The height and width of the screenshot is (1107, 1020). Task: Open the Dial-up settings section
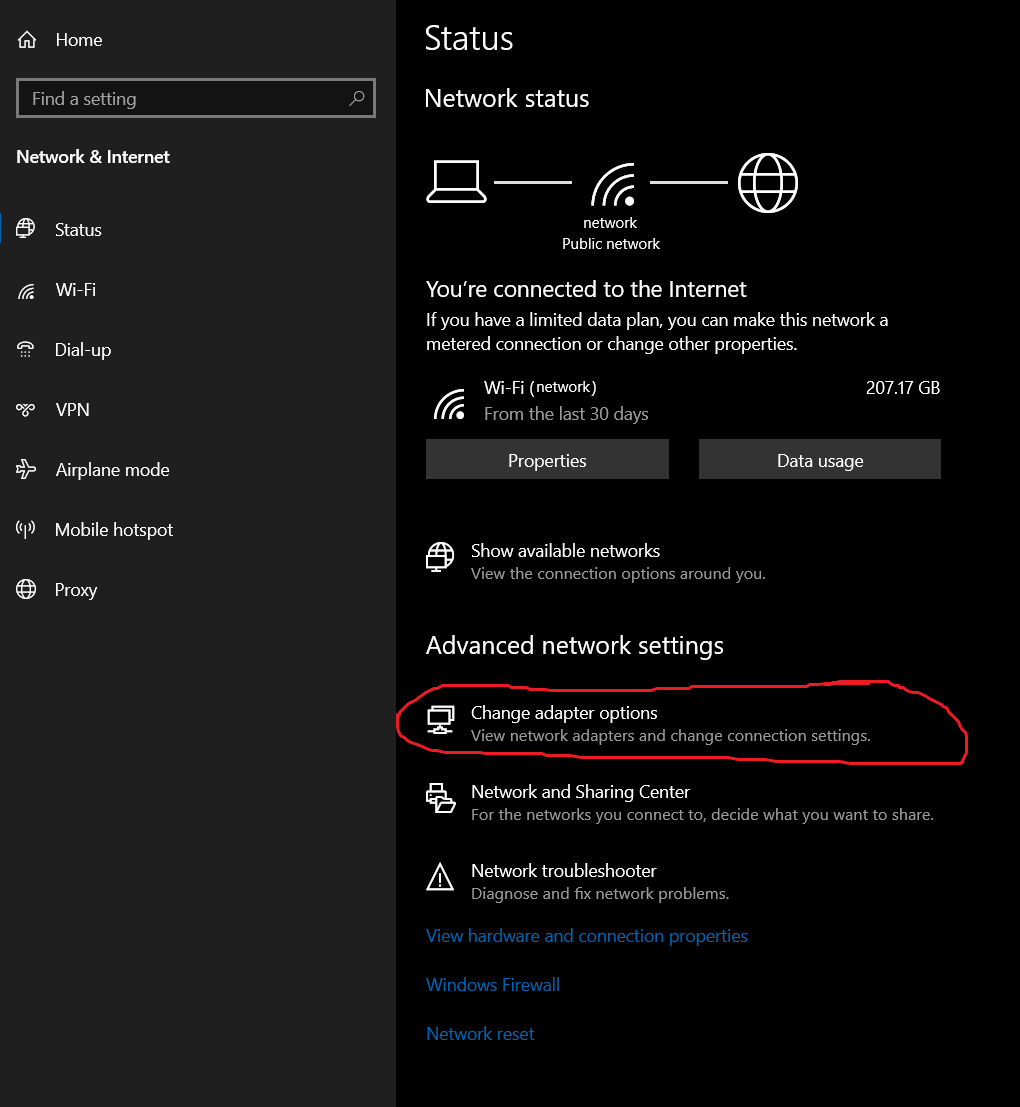pos(198,349)
